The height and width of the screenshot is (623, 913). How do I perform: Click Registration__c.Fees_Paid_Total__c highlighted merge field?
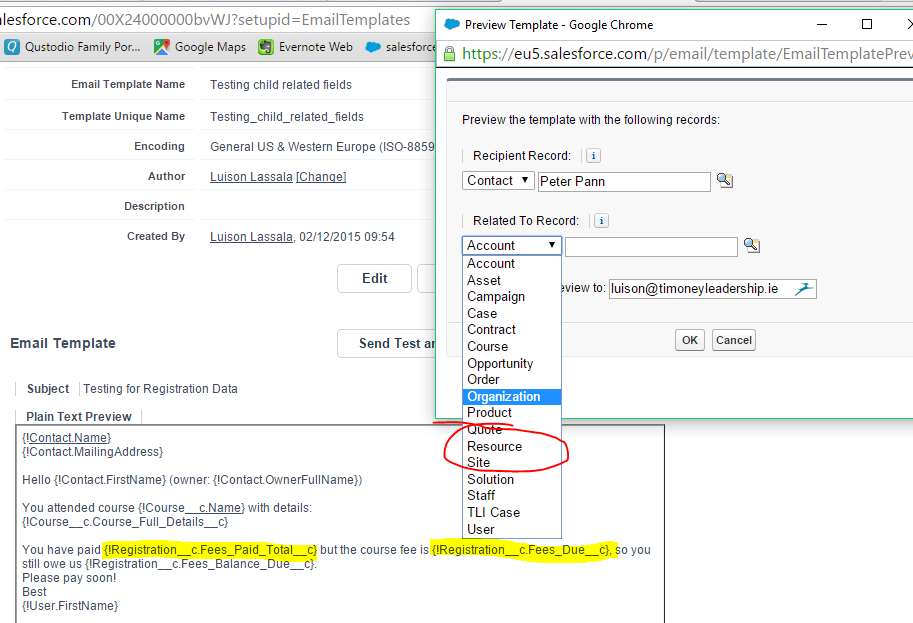tap(210, 550)
